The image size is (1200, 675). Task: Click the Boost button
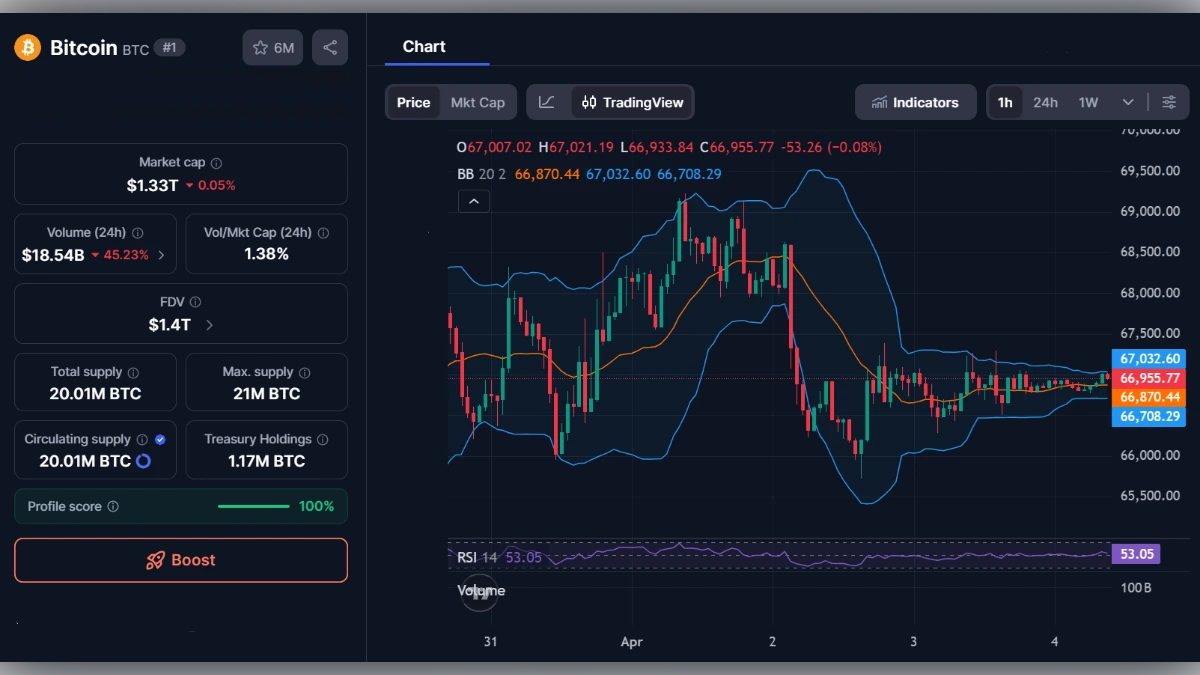tap(180, 560)
